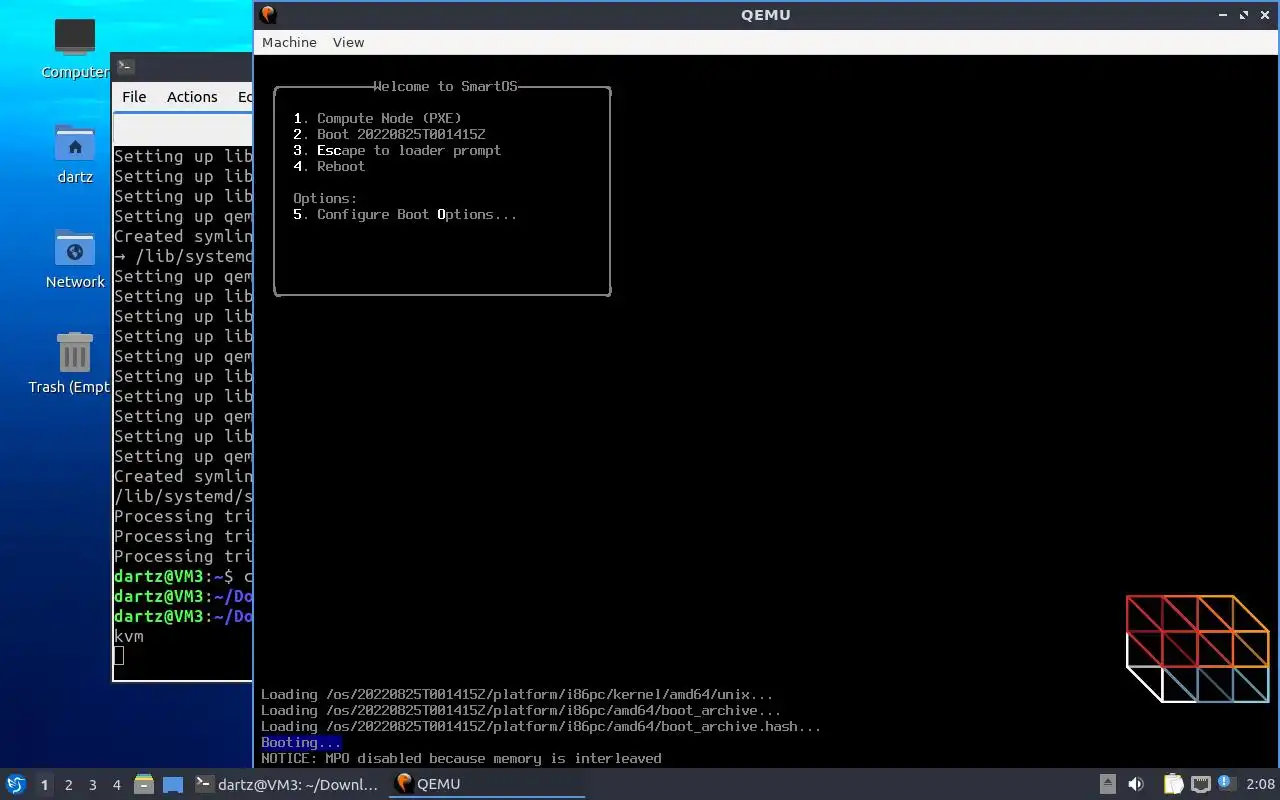Switch to workspace 2
1280x800 pixels.
(69, 785)
